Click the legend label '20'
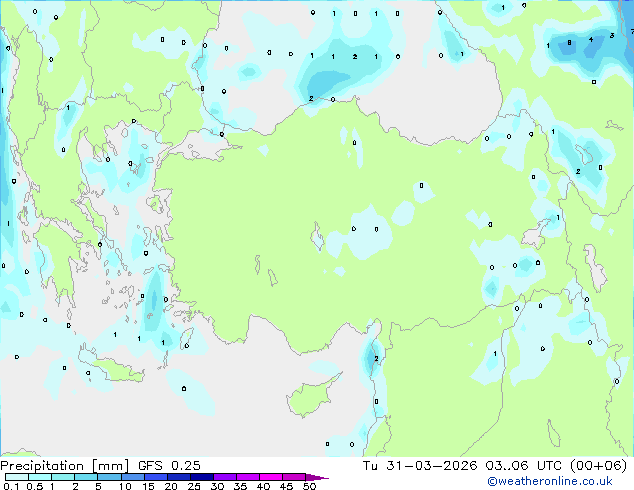 click(171, 486)
